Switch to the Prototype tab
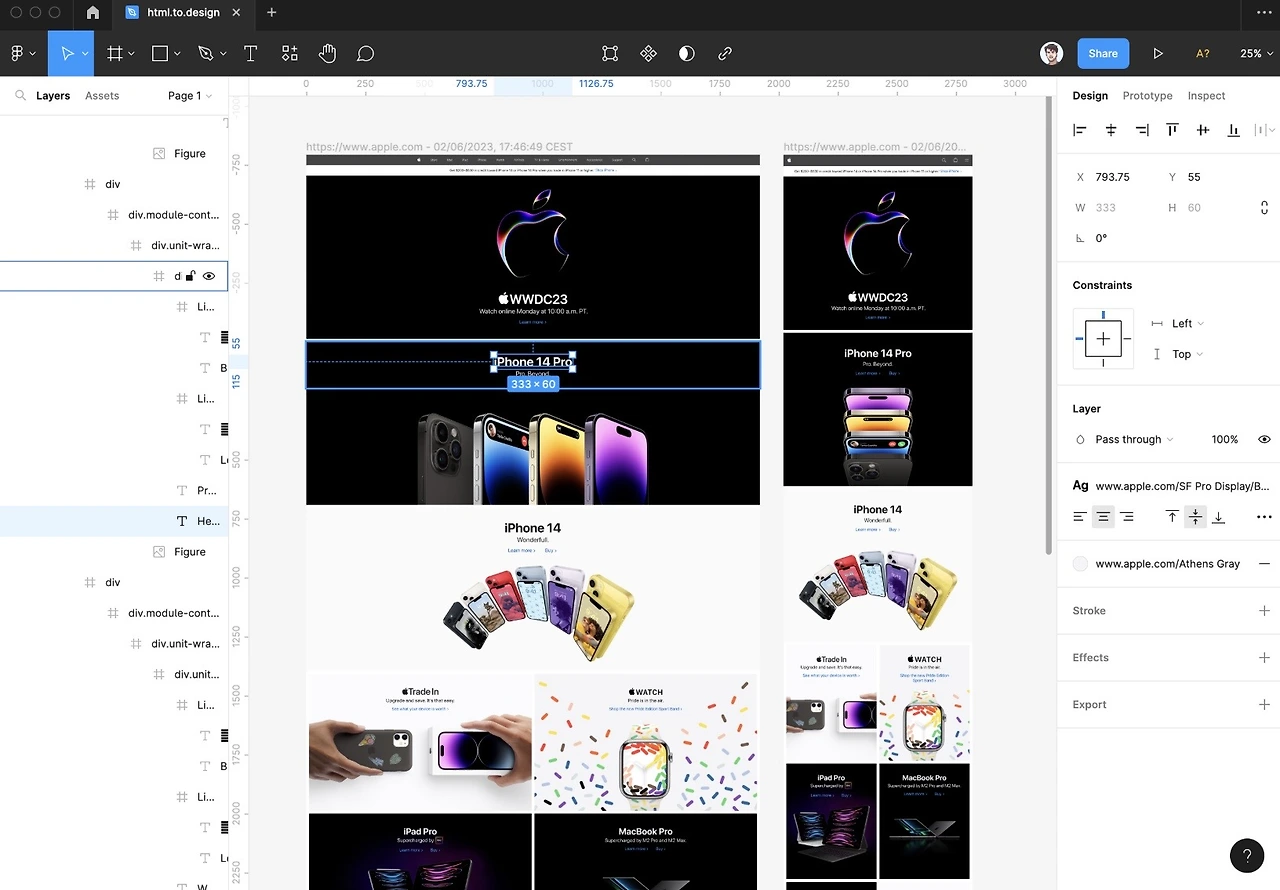 coord(1147,96)
